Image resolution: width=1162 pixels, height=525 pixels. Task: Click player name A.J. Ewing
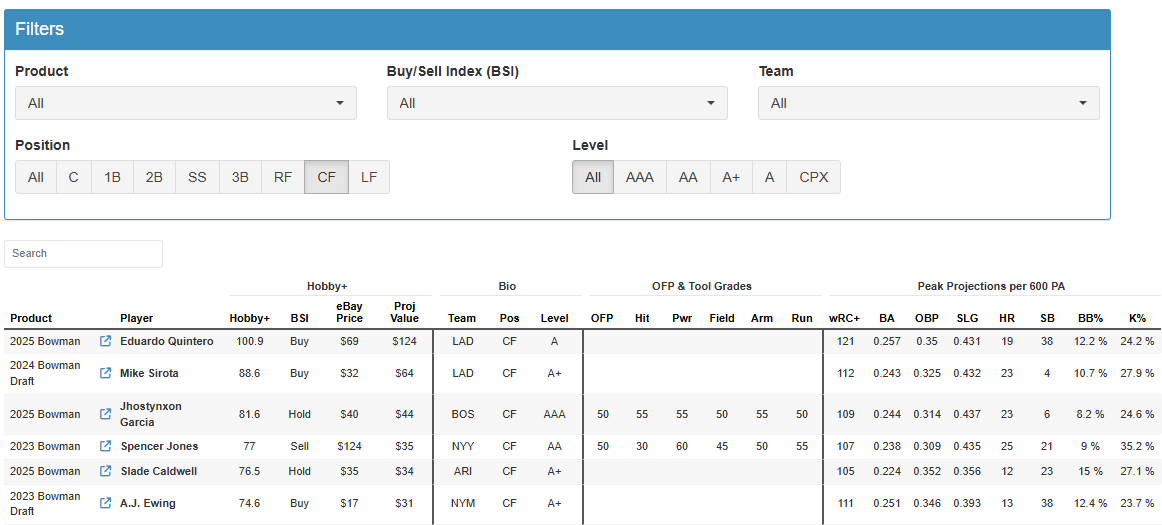pyautogui.click(x=147, y=503)
